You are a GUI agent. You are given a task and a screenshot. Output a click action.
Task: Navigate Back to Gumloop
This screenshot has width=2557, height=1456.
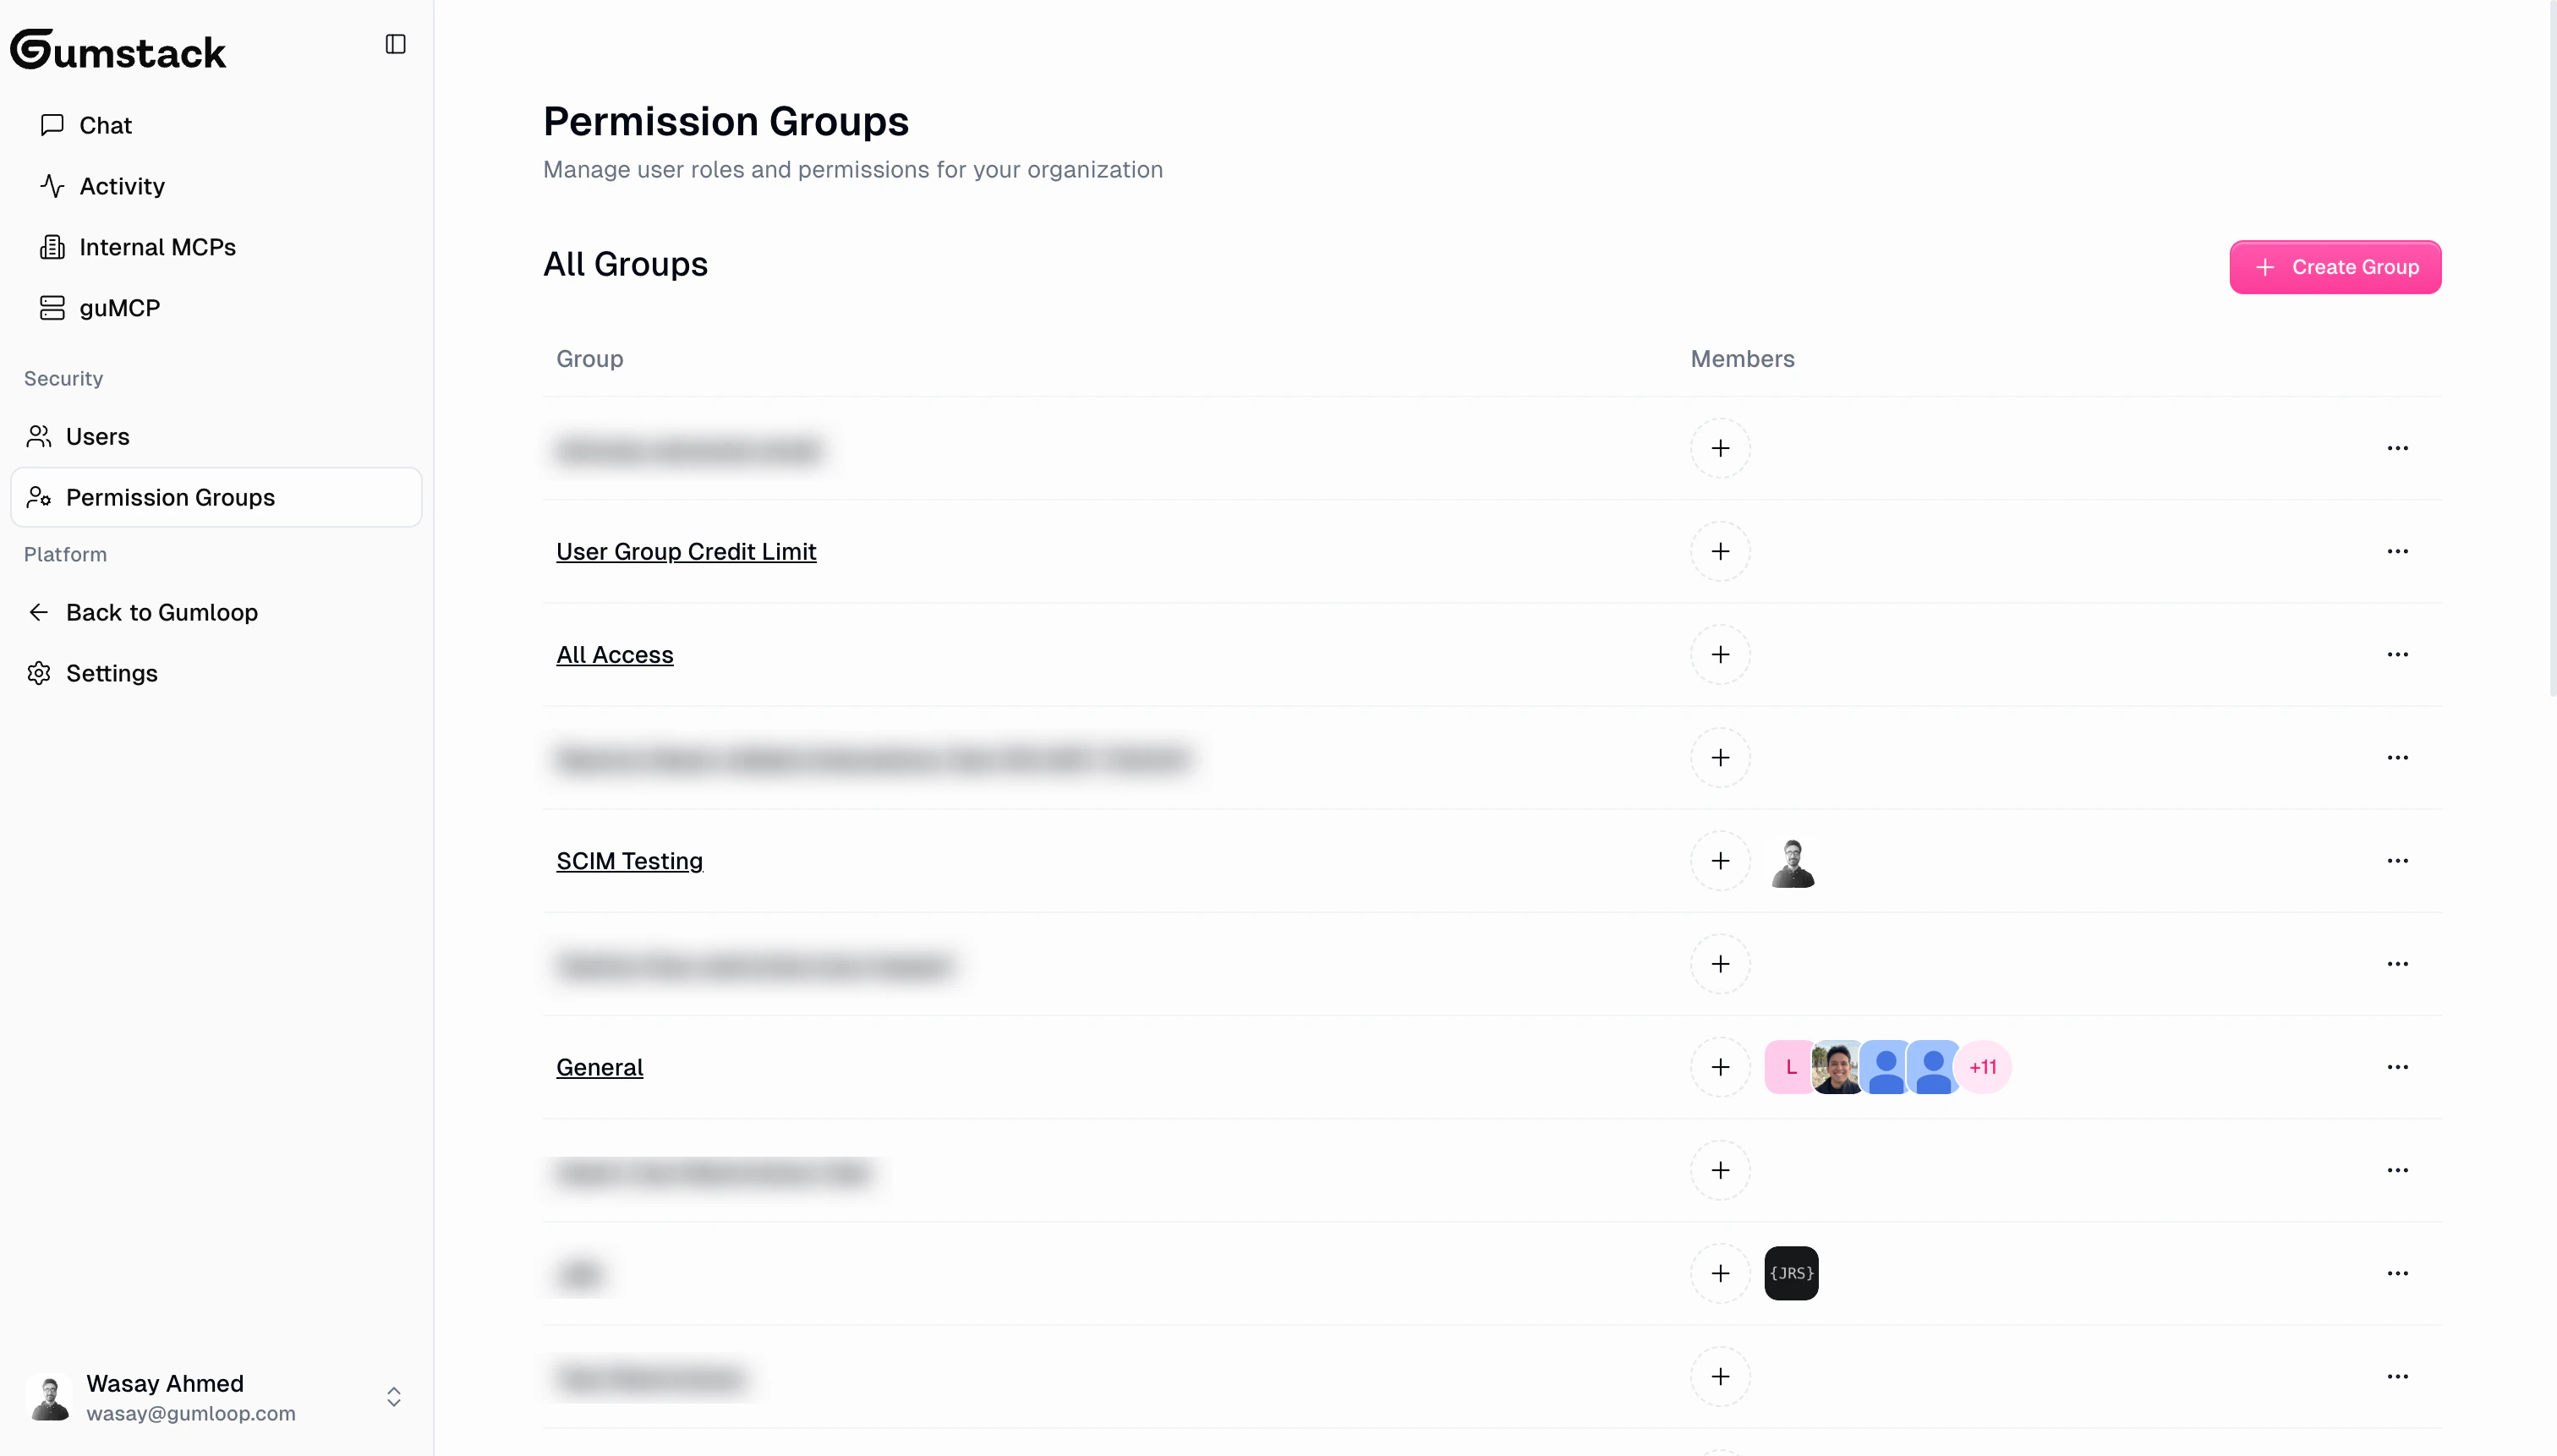pyautogui.click(x=162, y=612)
